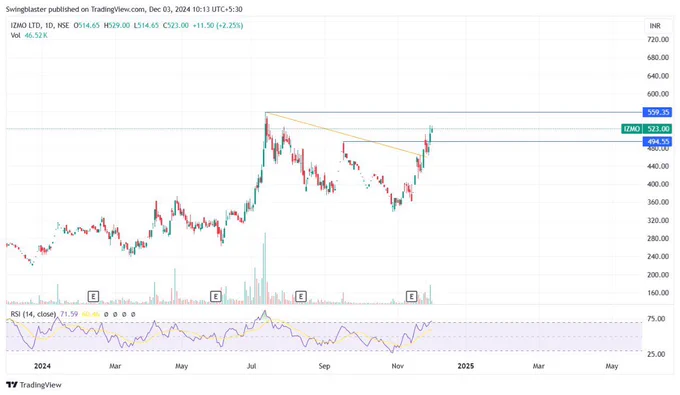Select the 559.35 blue price line label

coord(657,112)
